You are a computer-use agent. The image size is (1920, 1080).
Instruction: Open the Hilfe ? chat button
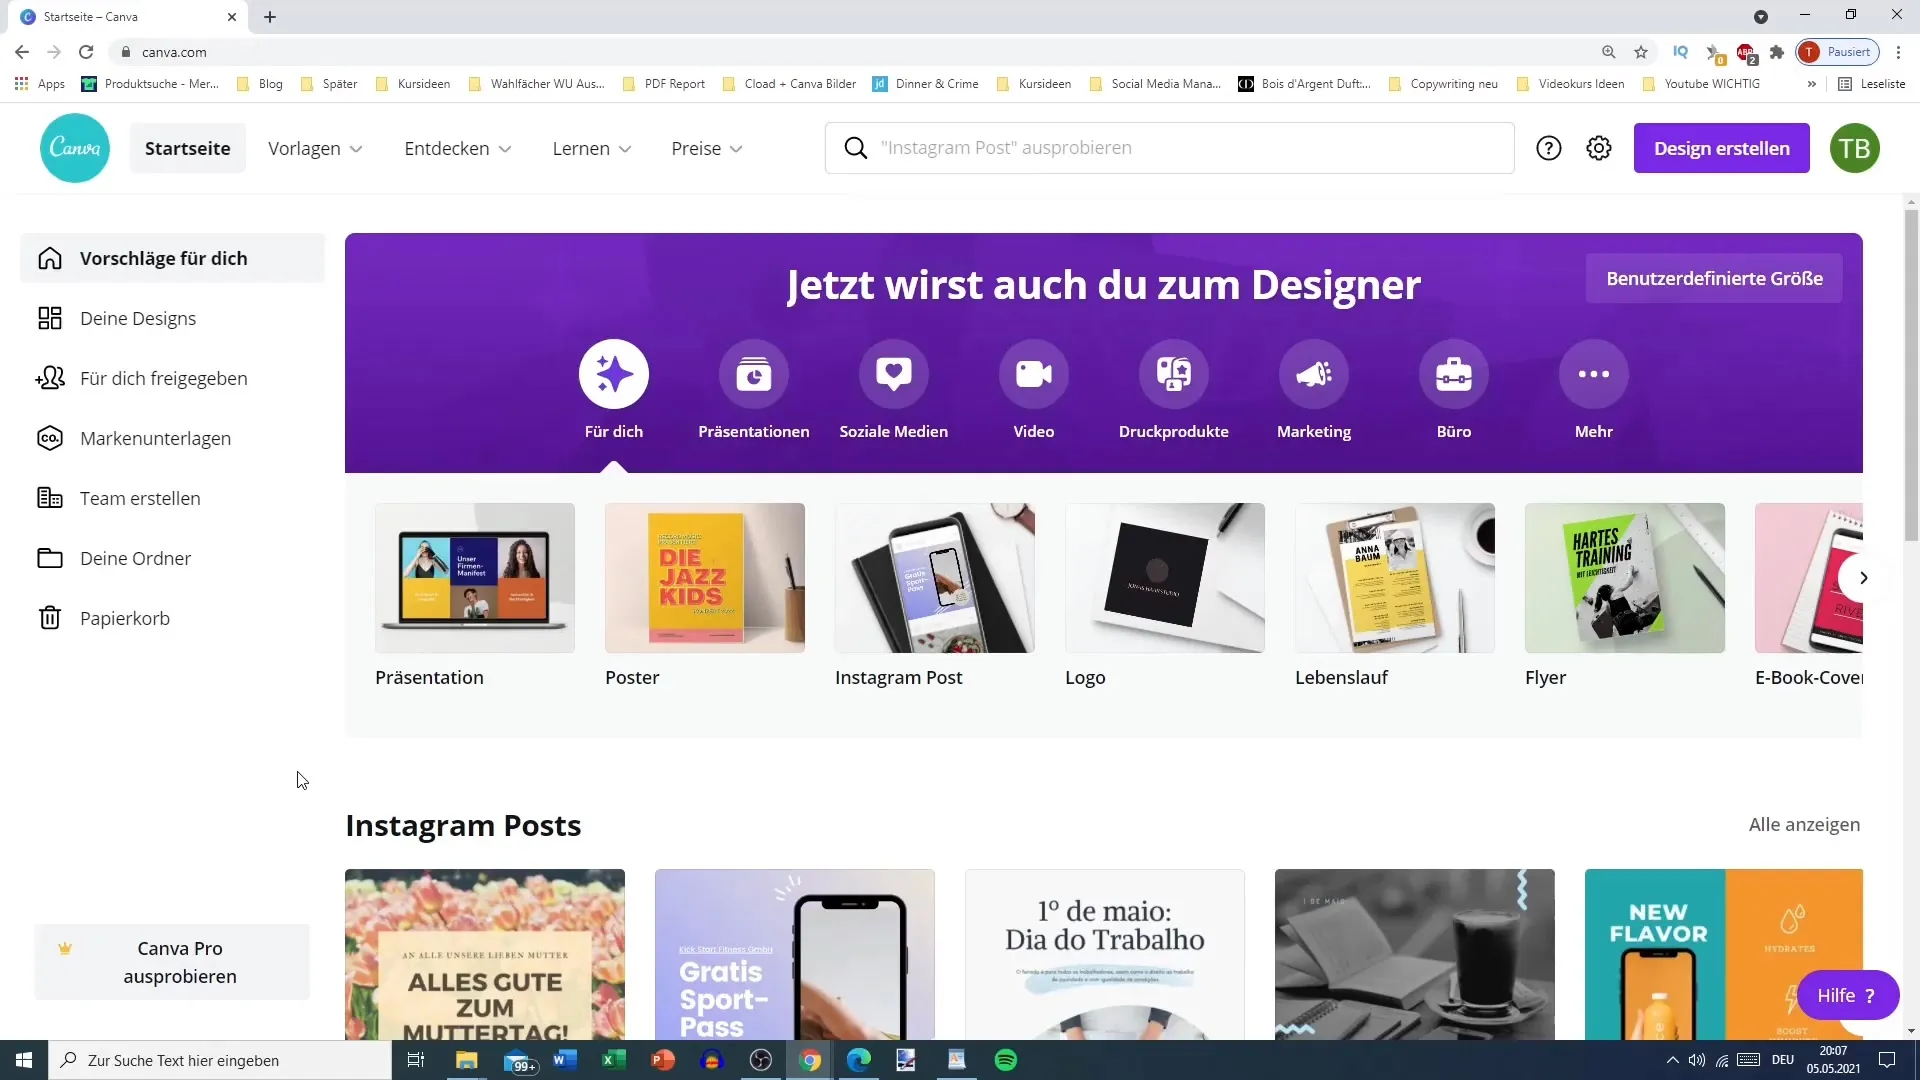tap(1847, 995)
